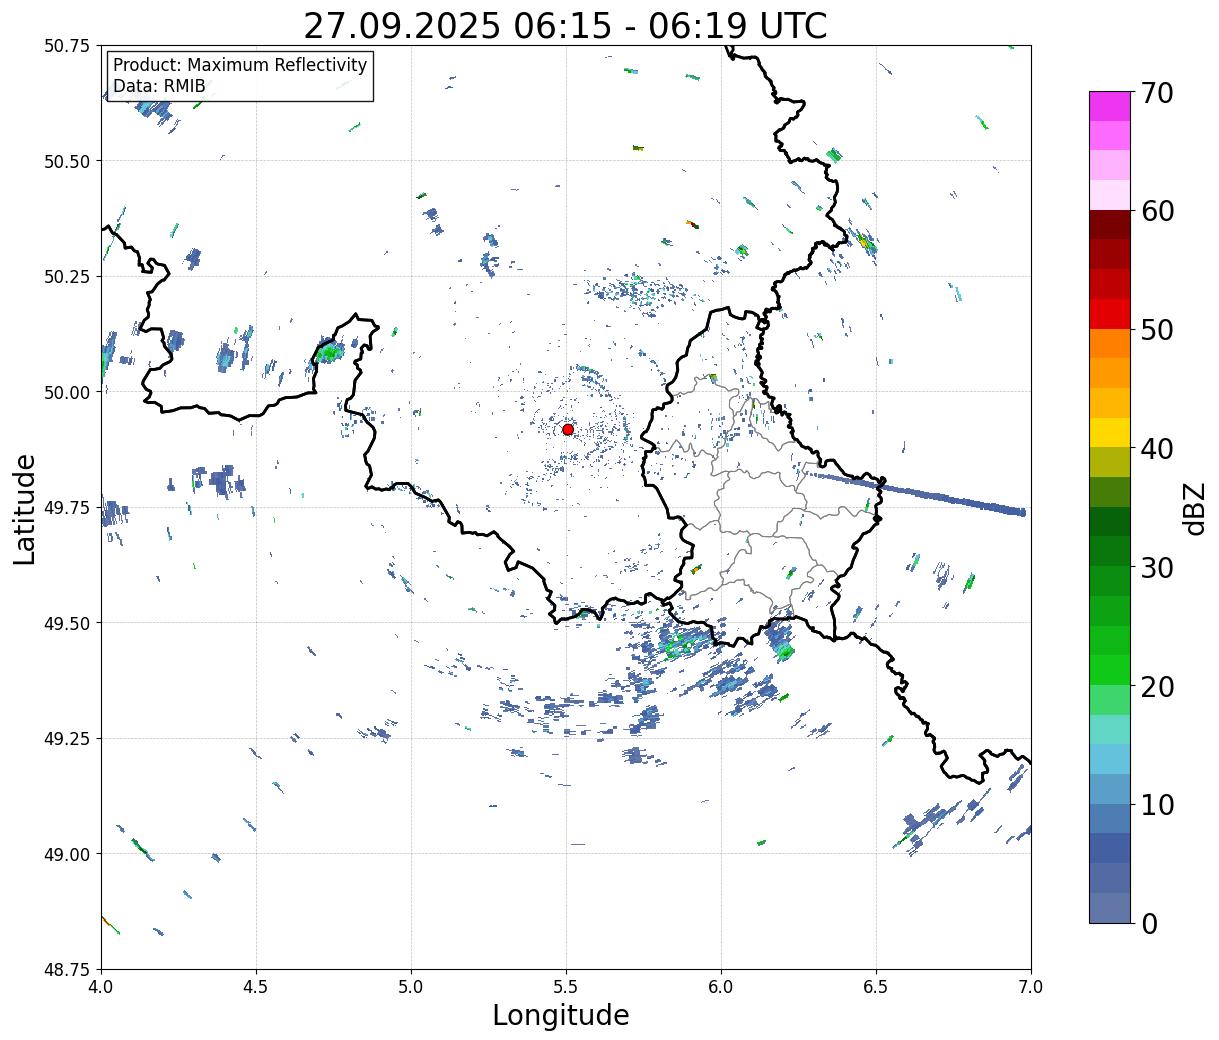Viewport: 1219px width, 1040px height.
Task: Click the yellow colorbar swatch above 40
Action: pos(1110,432)
